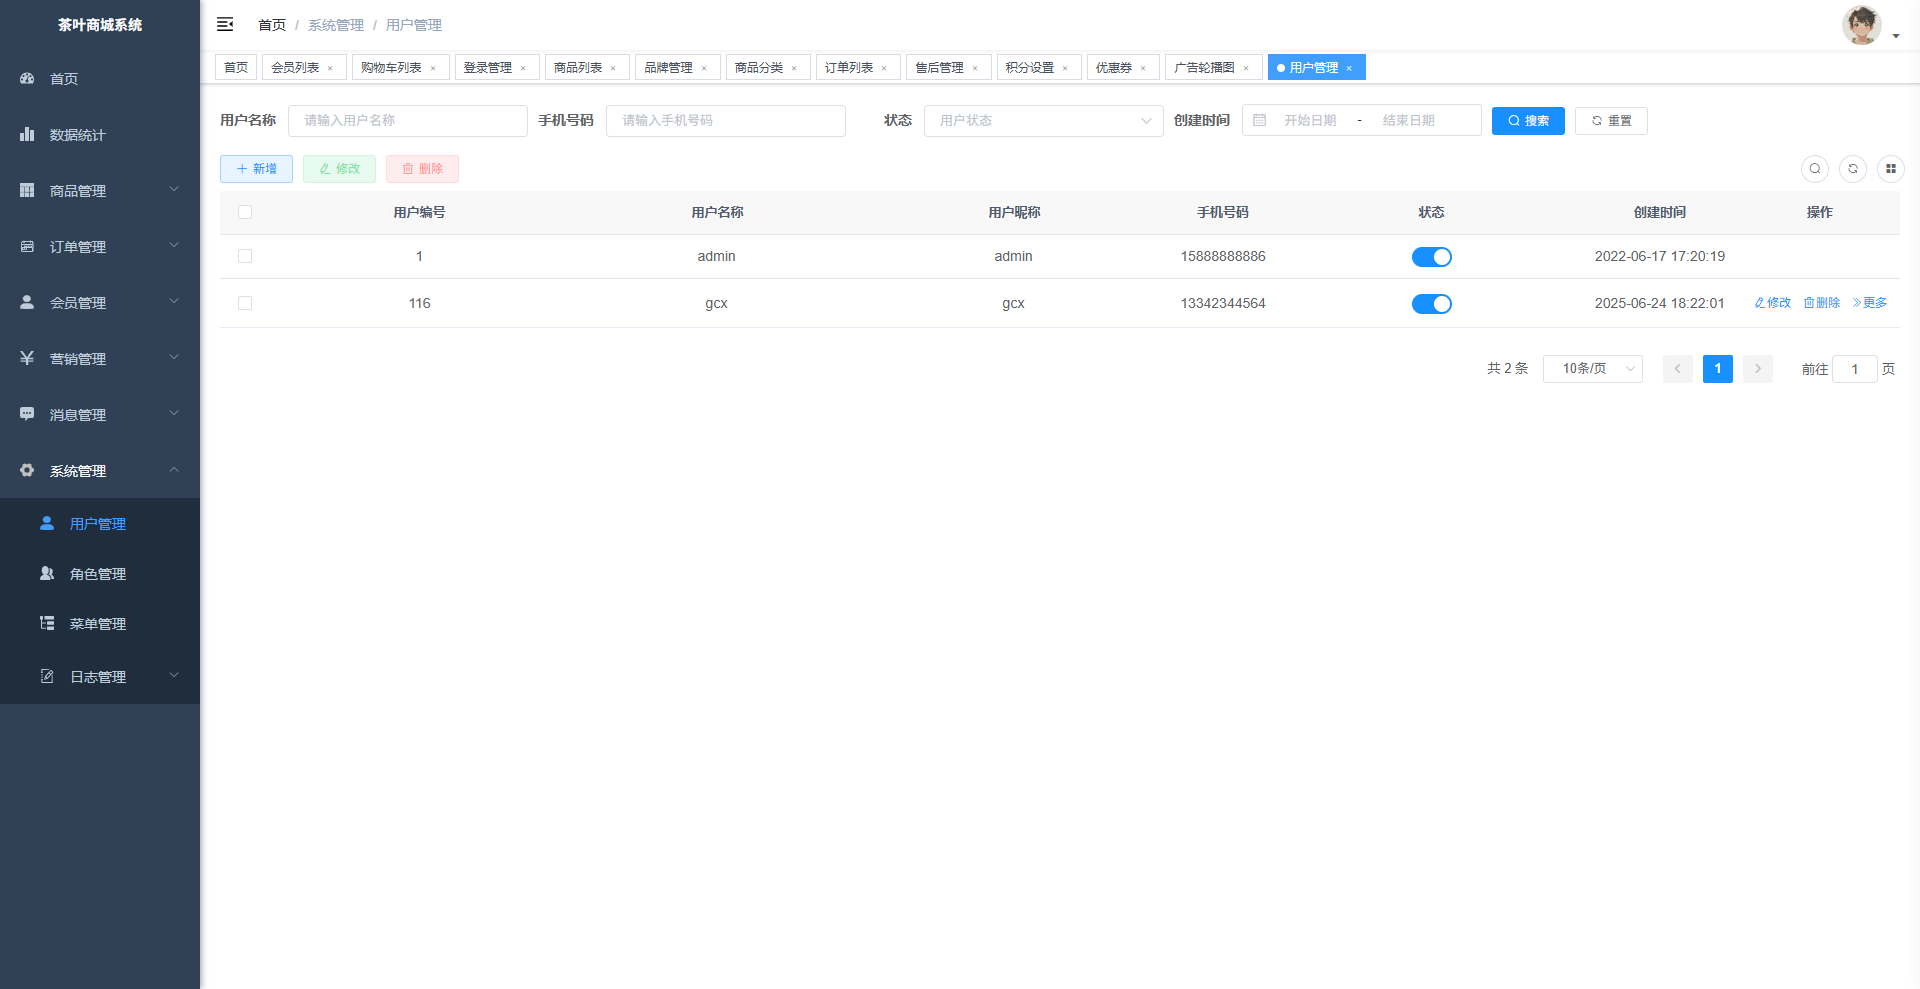The image size is (1920, 989).
Task: Toggle status switch for gcx user
Action: (x=1431, y=304)
